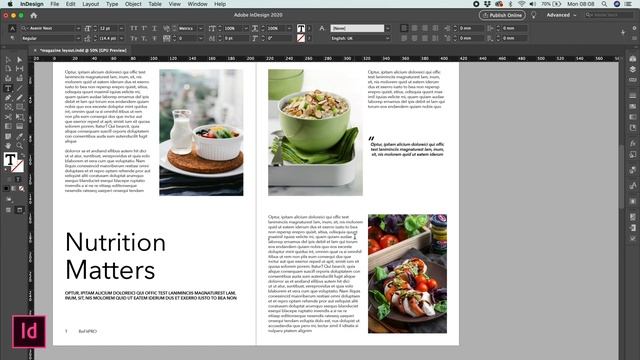Open the Table menu
This screenshot has height=360, width=640.
pyautogui.click(x=155, y=4)
